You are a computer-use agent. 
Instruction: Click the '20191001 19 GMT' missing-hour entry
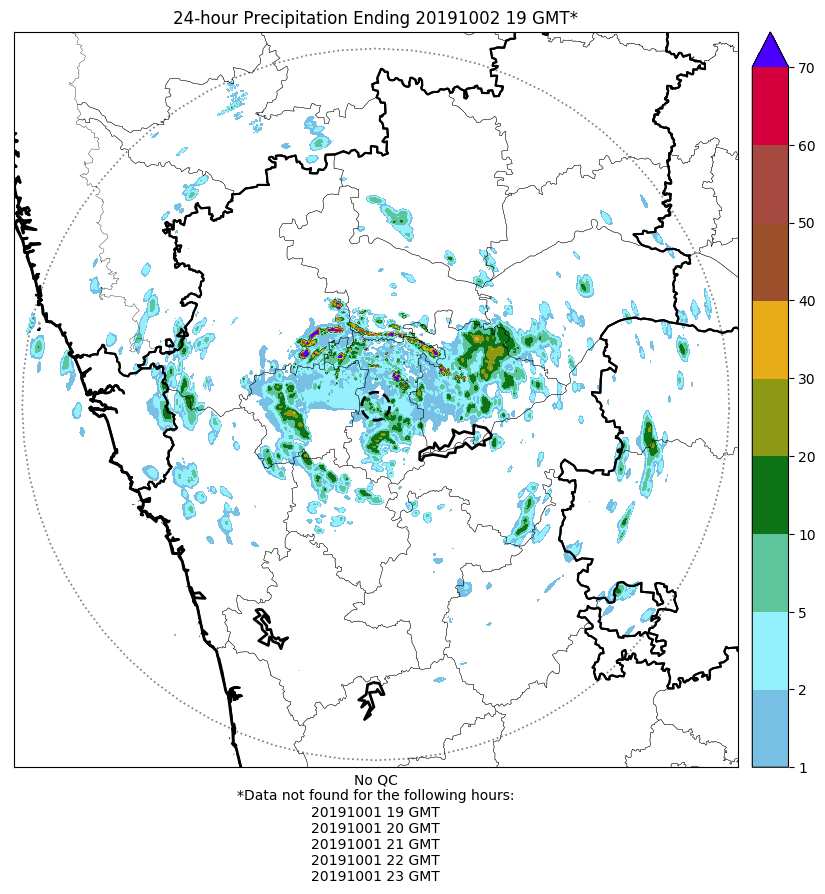coord(375,812)
